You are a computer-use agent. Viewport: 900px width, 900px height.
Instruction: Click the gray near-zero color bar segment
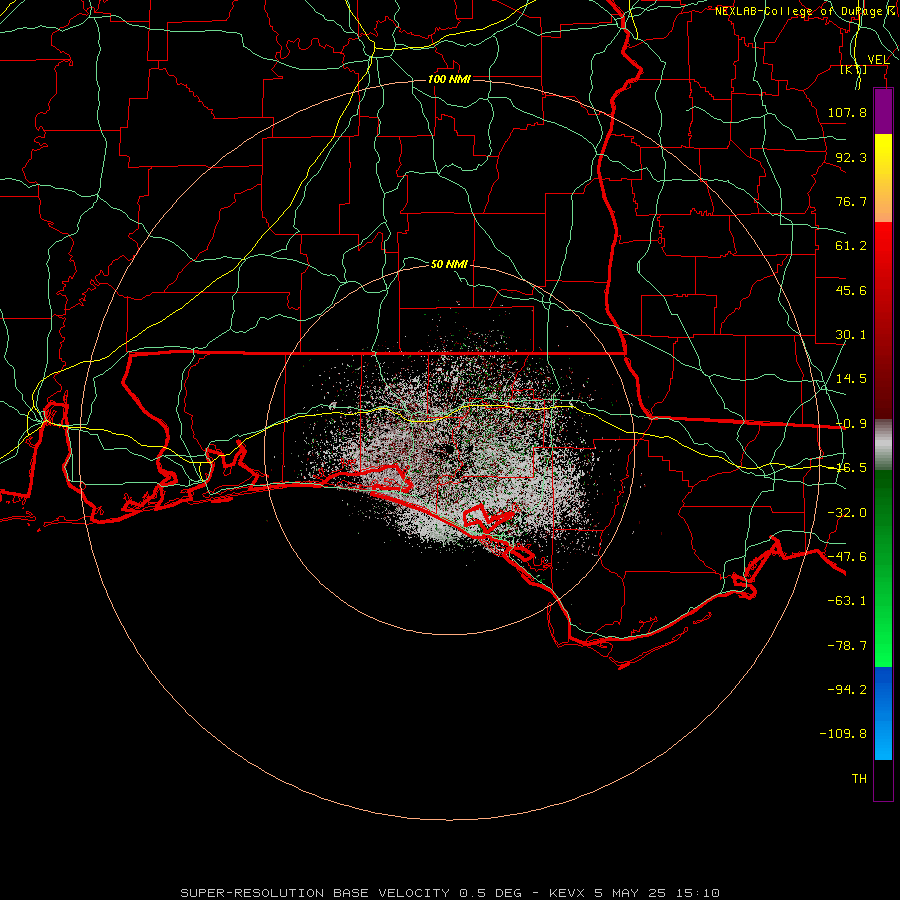point(883,445)
